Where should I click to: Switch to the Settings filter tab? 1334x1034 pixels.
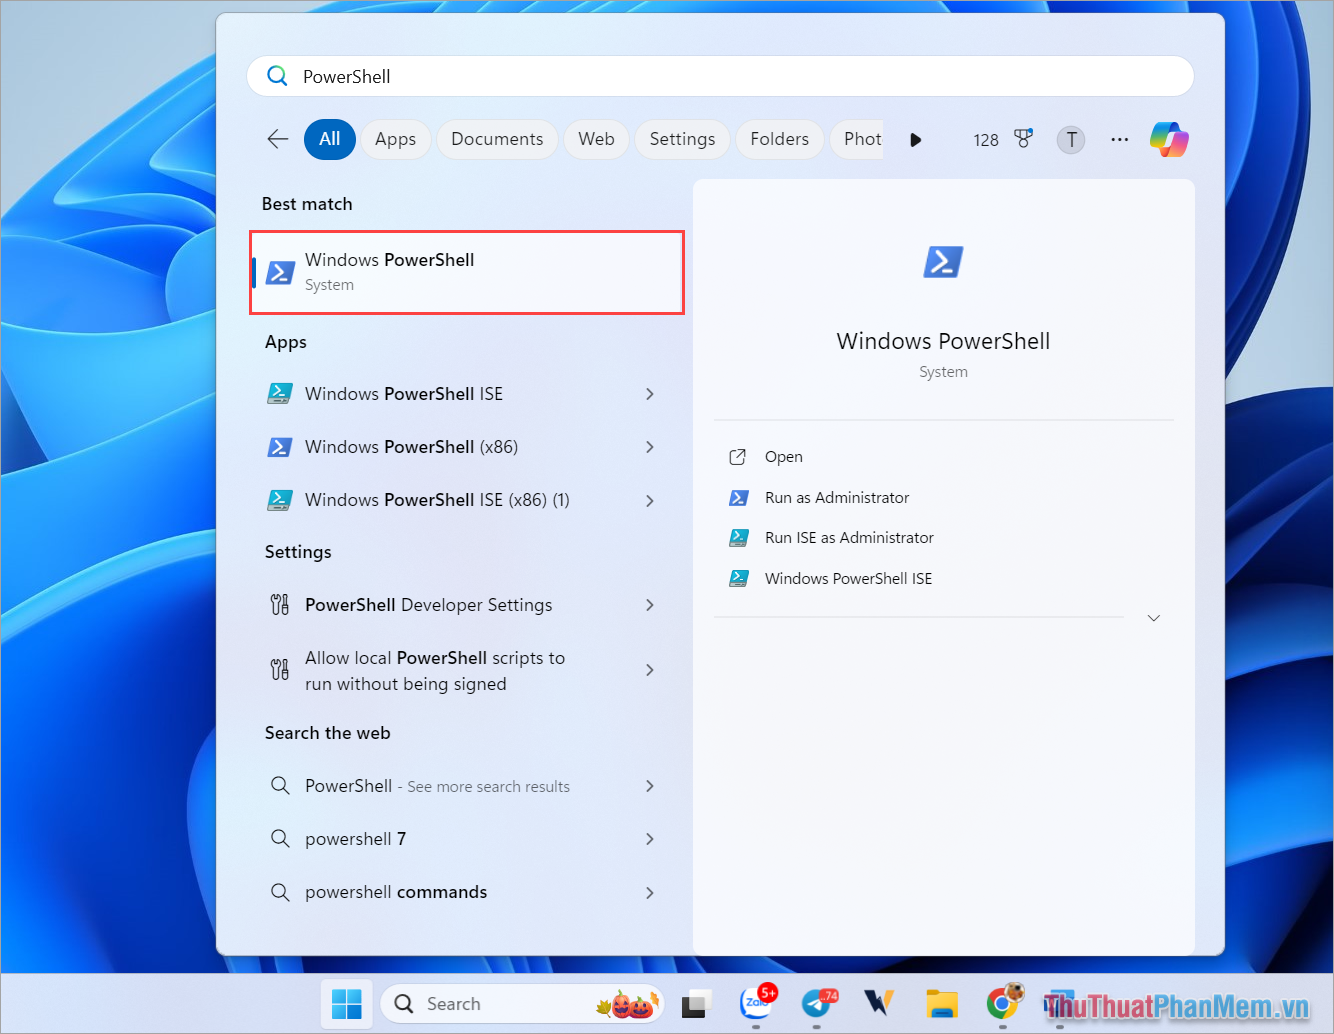point(682,139)
